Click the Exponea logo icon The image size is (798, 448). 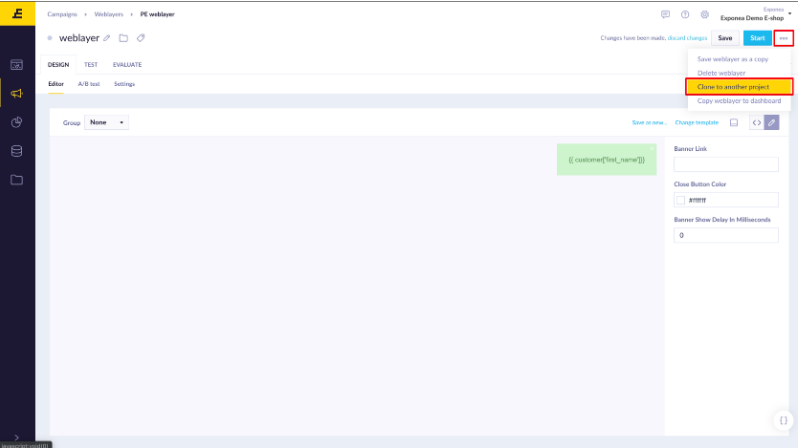(x=17, y=13)
